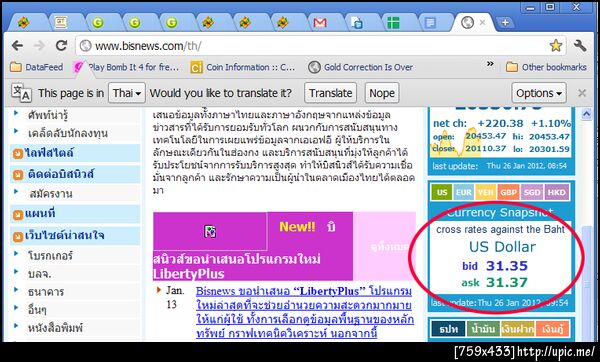This screenshot has width=600, height=362.
Task: Select the EUR currency tab
Action: pos(464,192)
